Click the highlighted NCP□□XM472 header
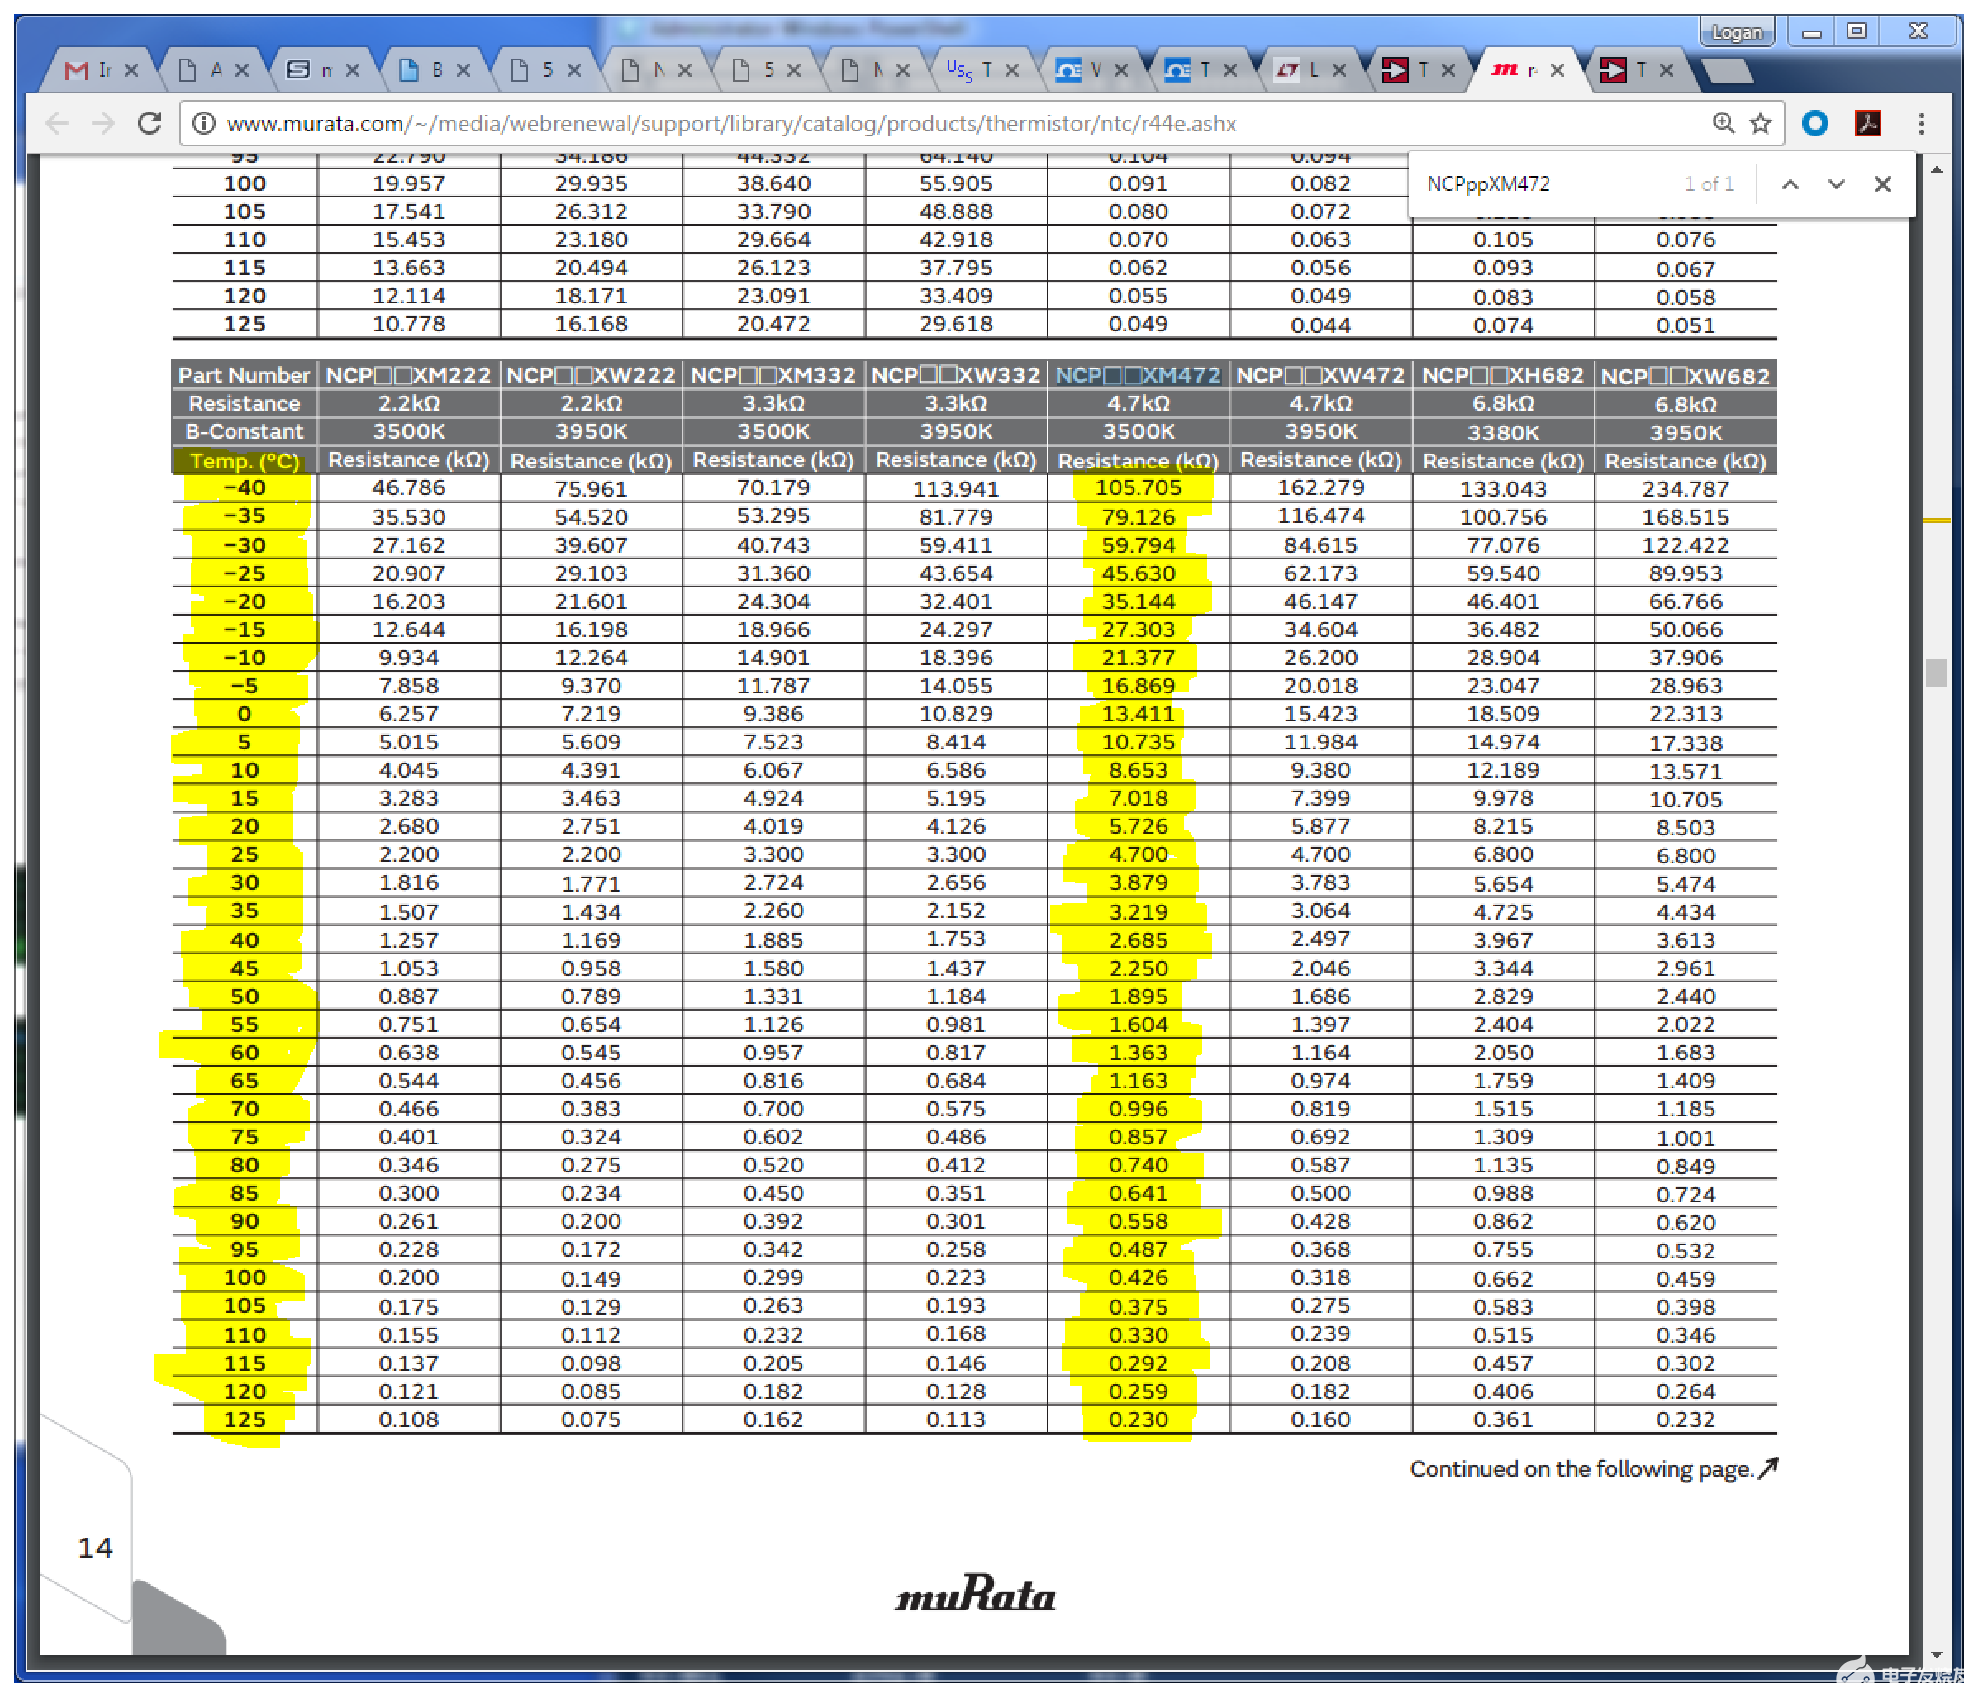 (x=1138, y=375)
